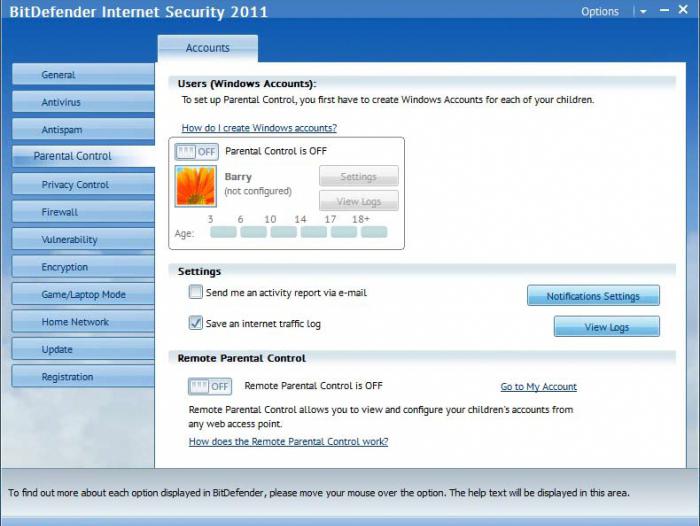Click Barry's orange flower account picture
Screen dimensions: 700x526
pyautogui.click(x=196, y=186)
